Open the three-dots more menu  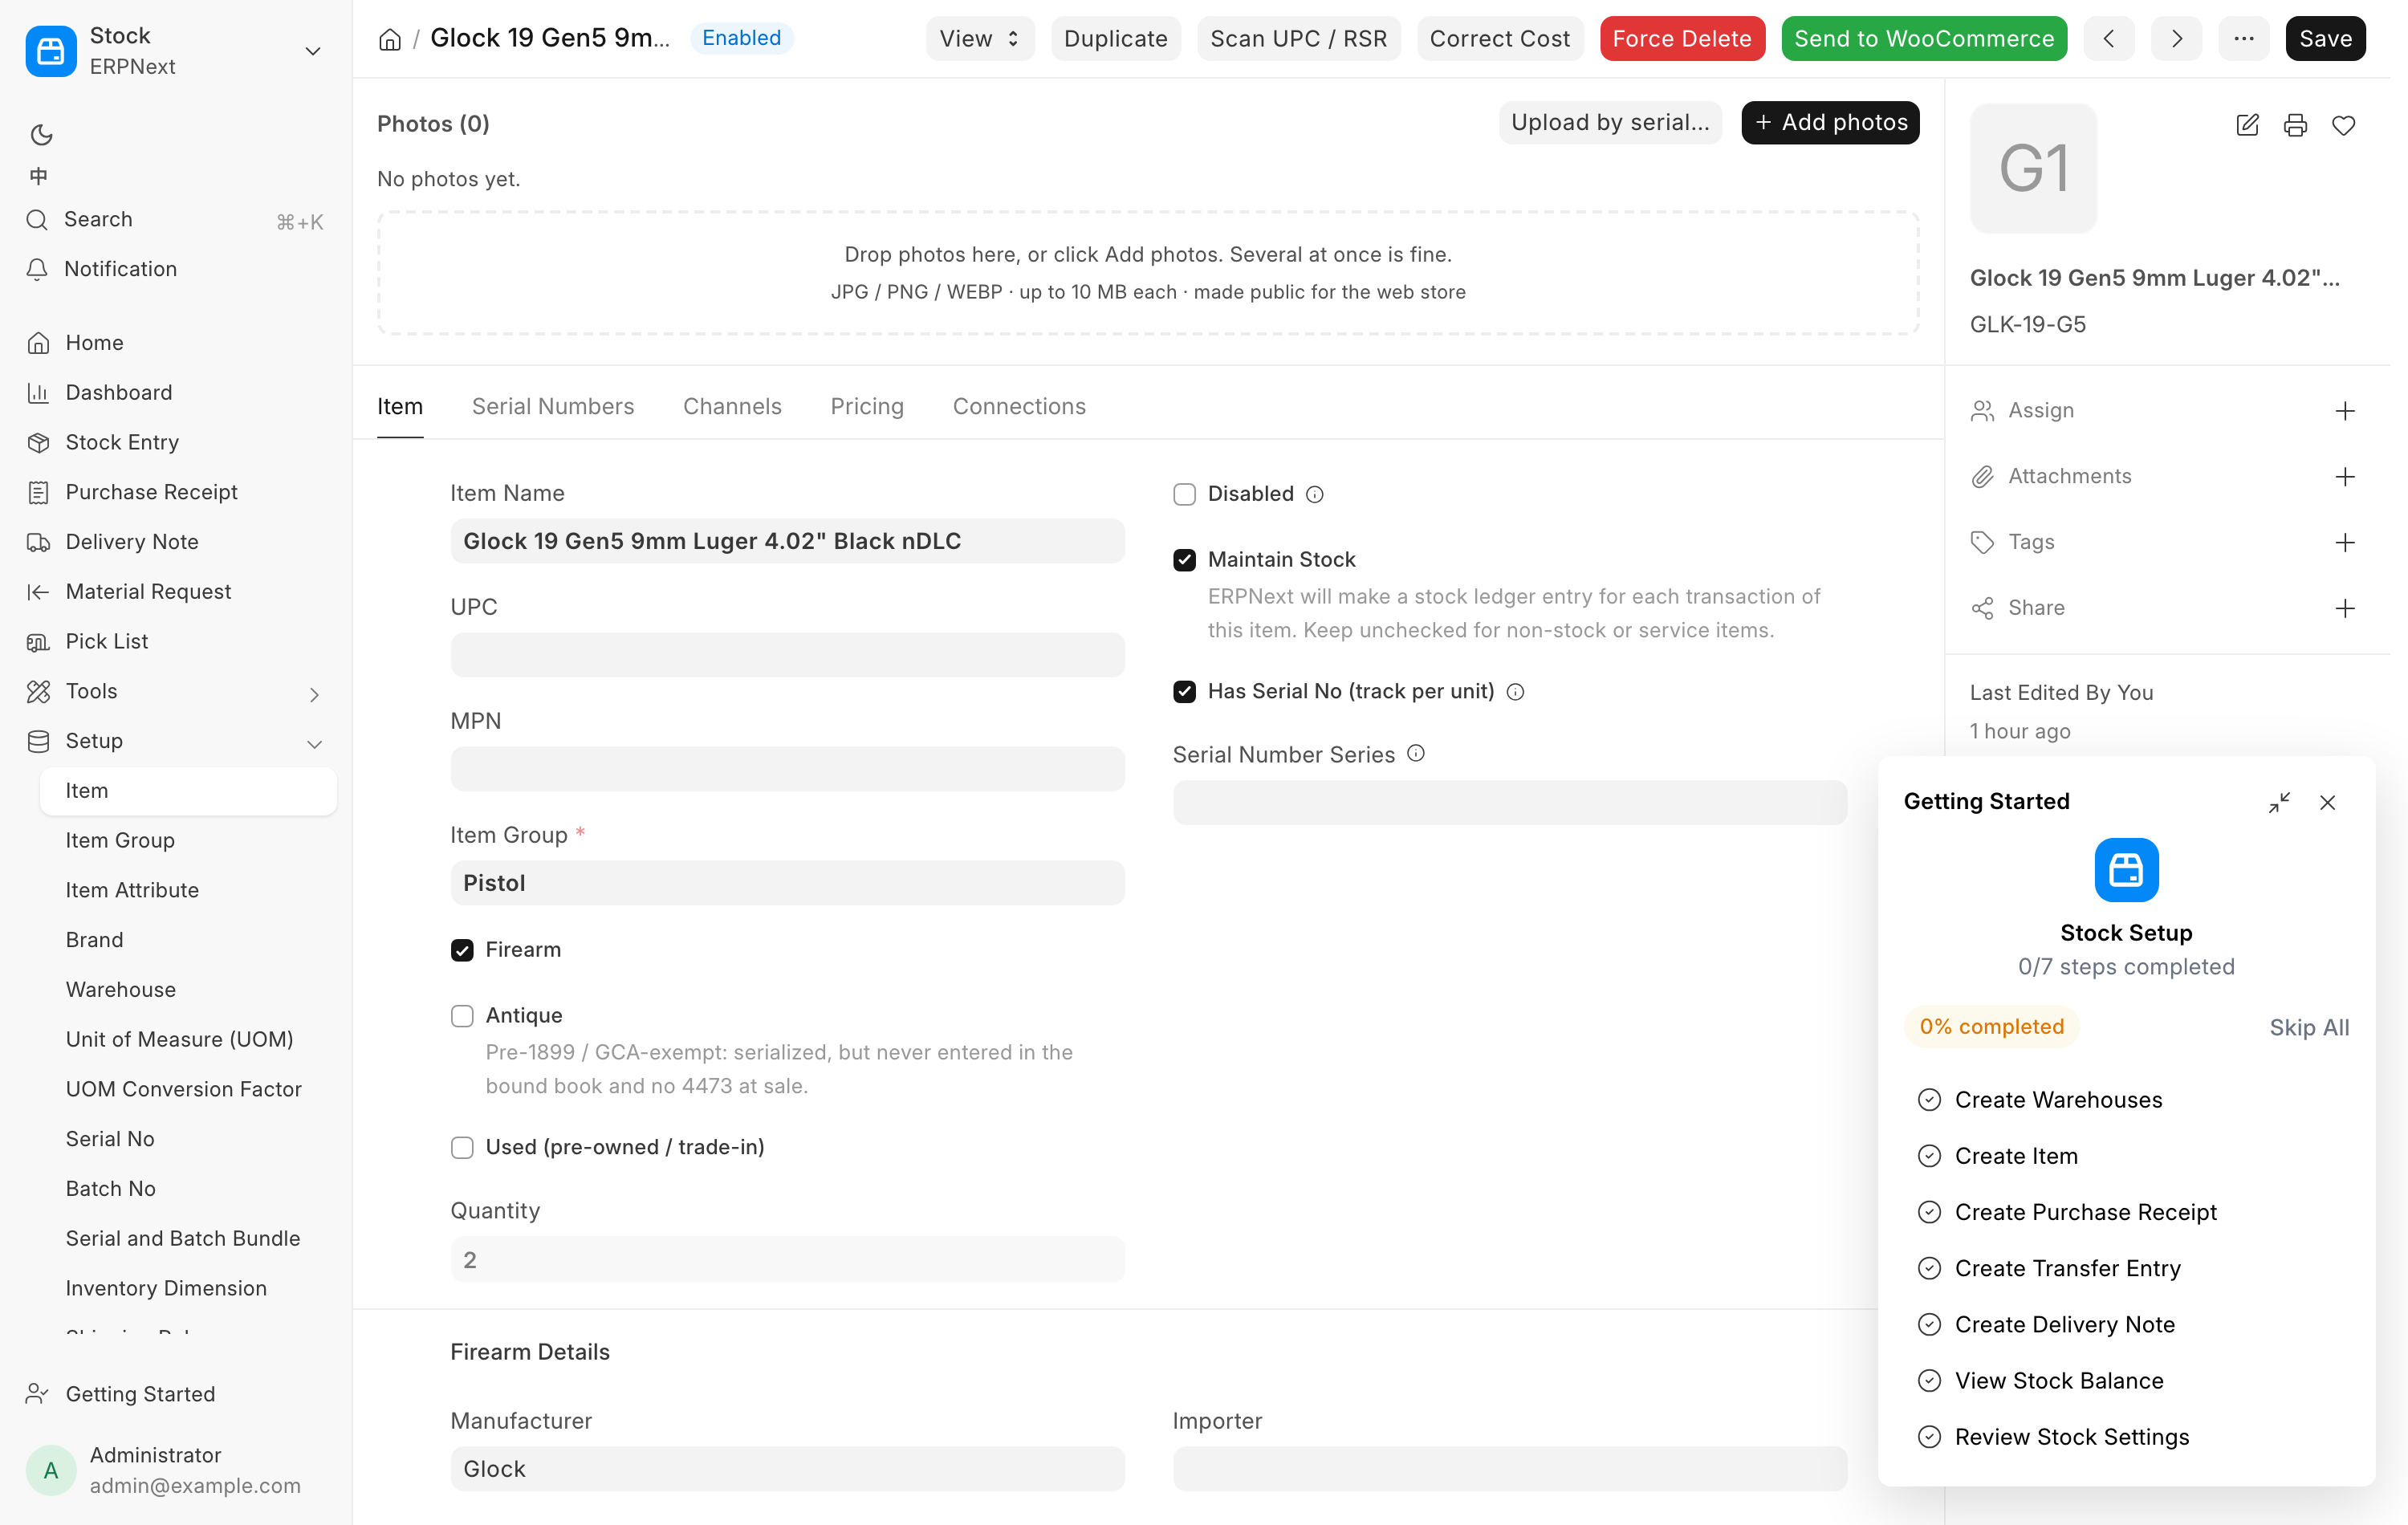[2243, 39]
